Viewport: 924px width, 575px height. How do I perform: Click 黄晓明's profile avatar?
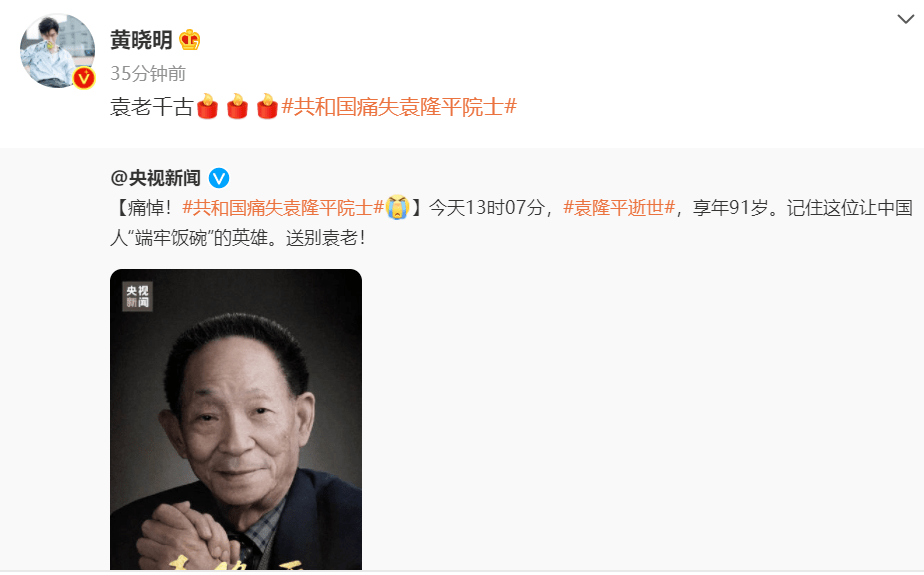pos(57,51)
